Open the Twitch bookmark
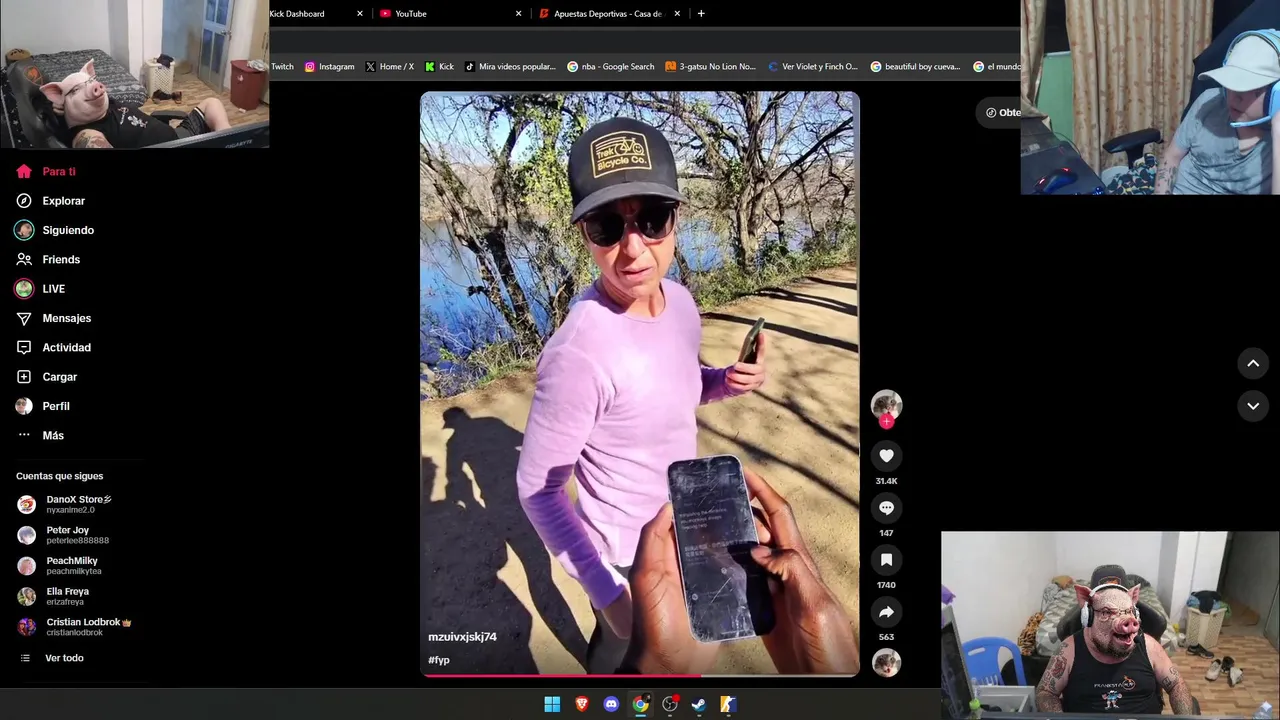The height and width of the screenshot is (720, 1280). pyautogui.click(x=282, y=67)
